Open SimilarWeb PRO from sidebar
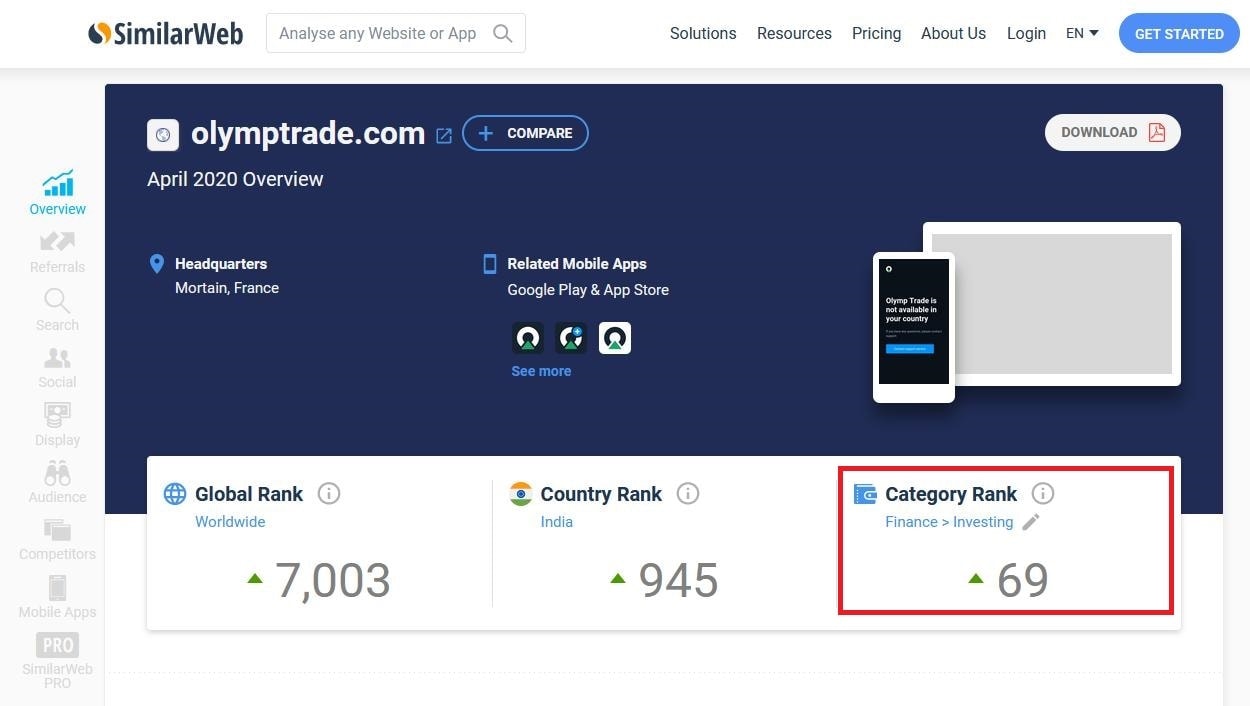The image size is (1250, 706). [x=57, y=661]
